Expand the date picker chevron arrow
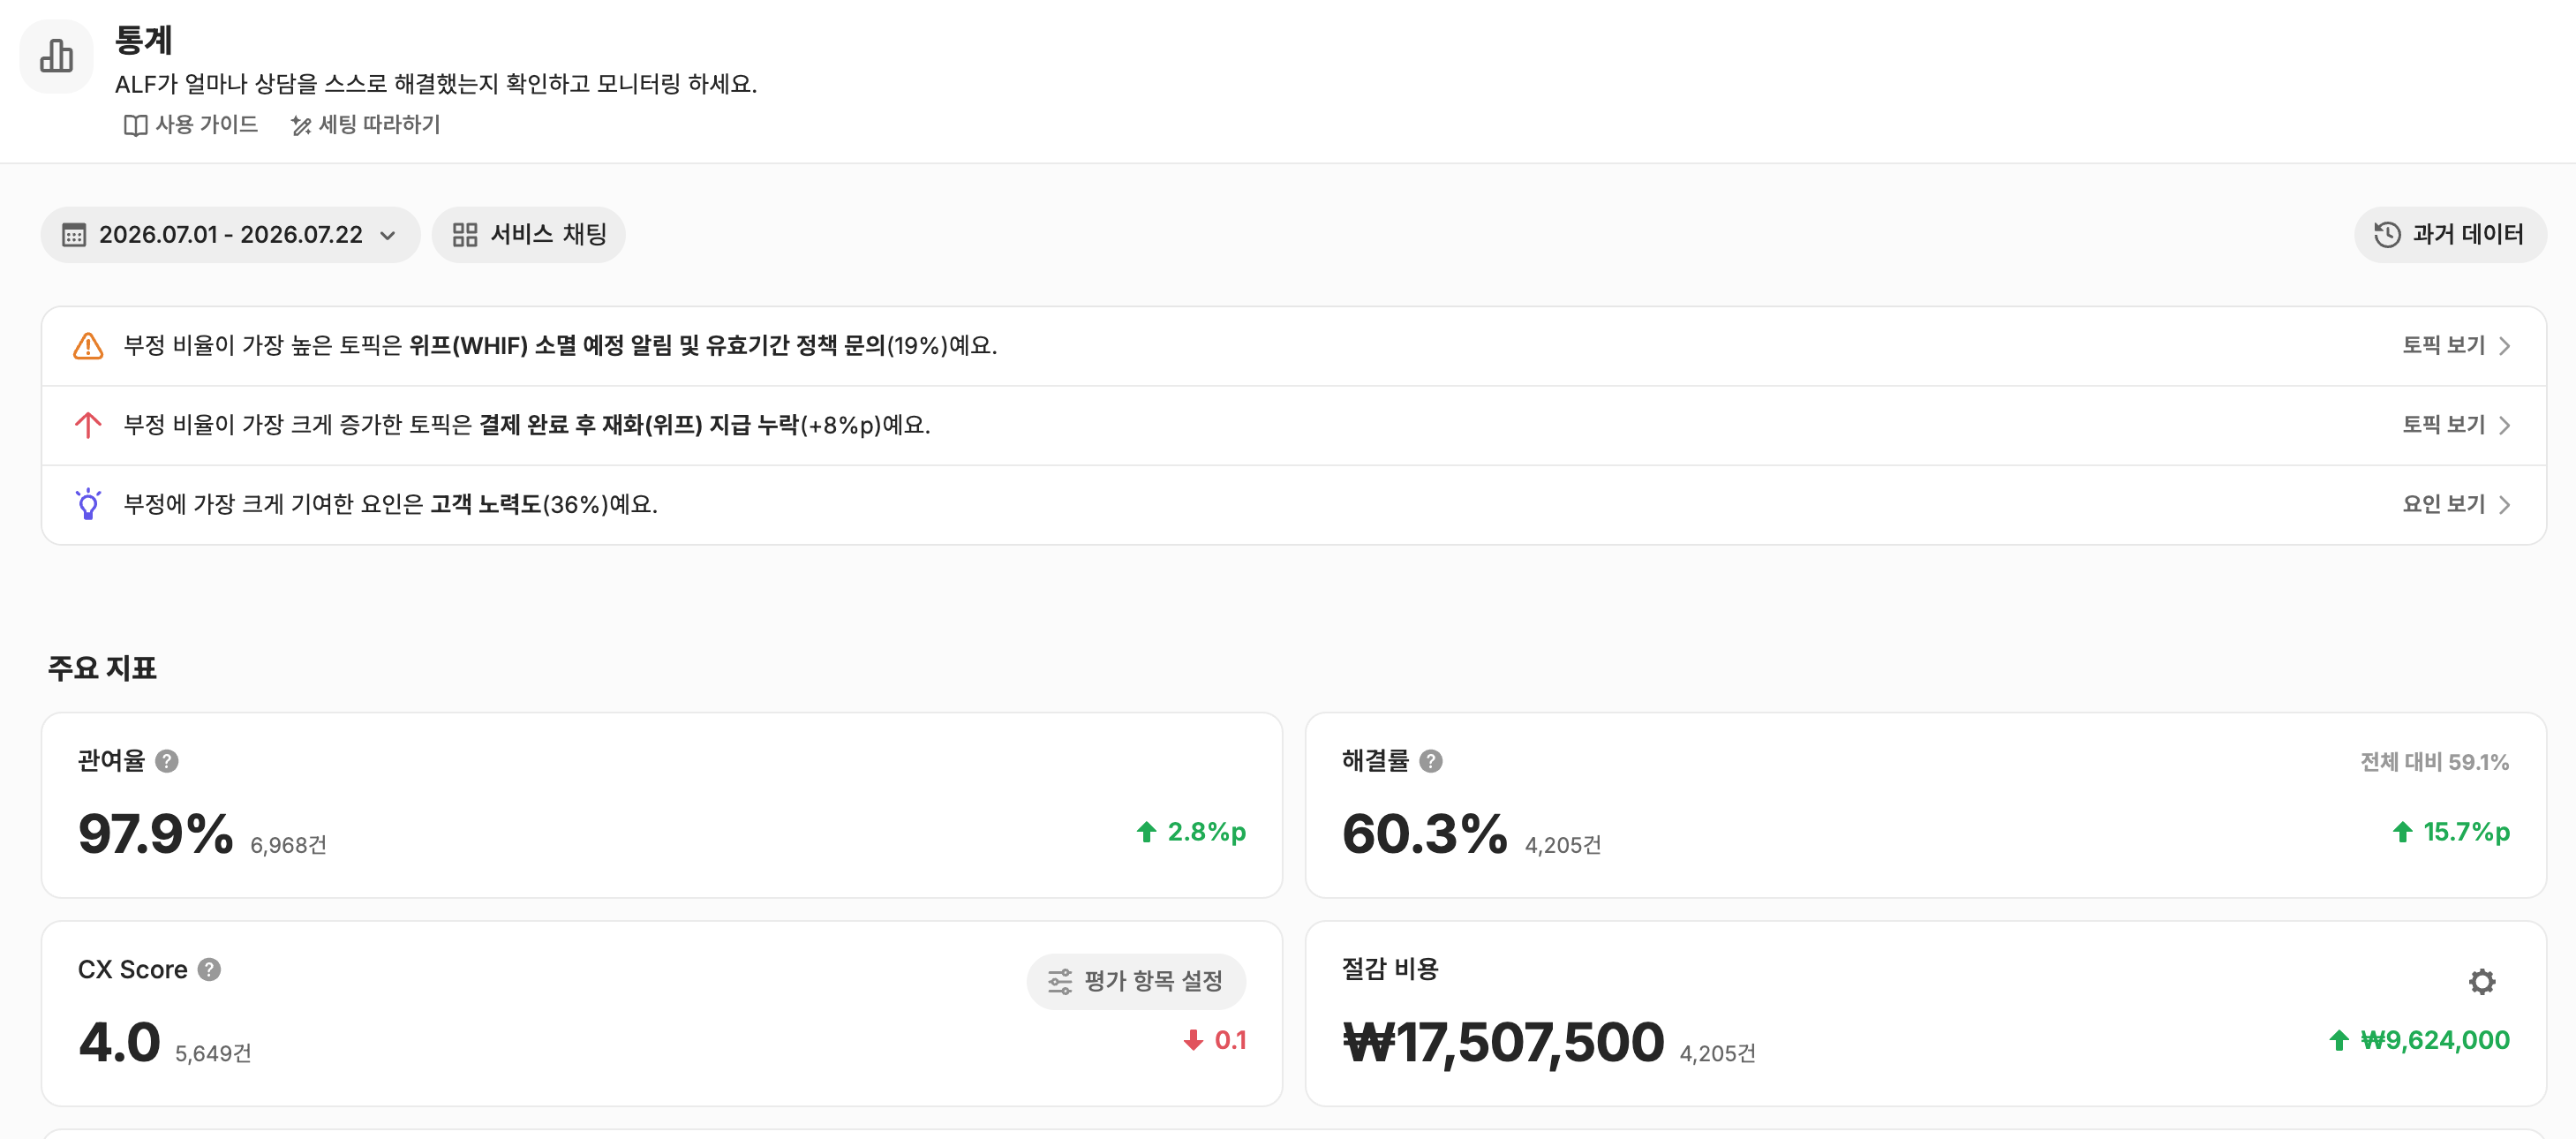The width and height of the screenshot is (2576, 1139). [x=388, y=236]
